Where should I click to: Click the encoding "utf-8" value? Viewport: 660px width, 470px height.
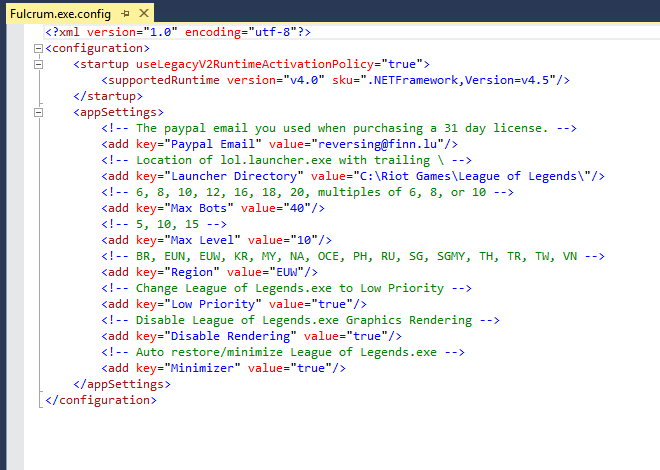[272, 32]
